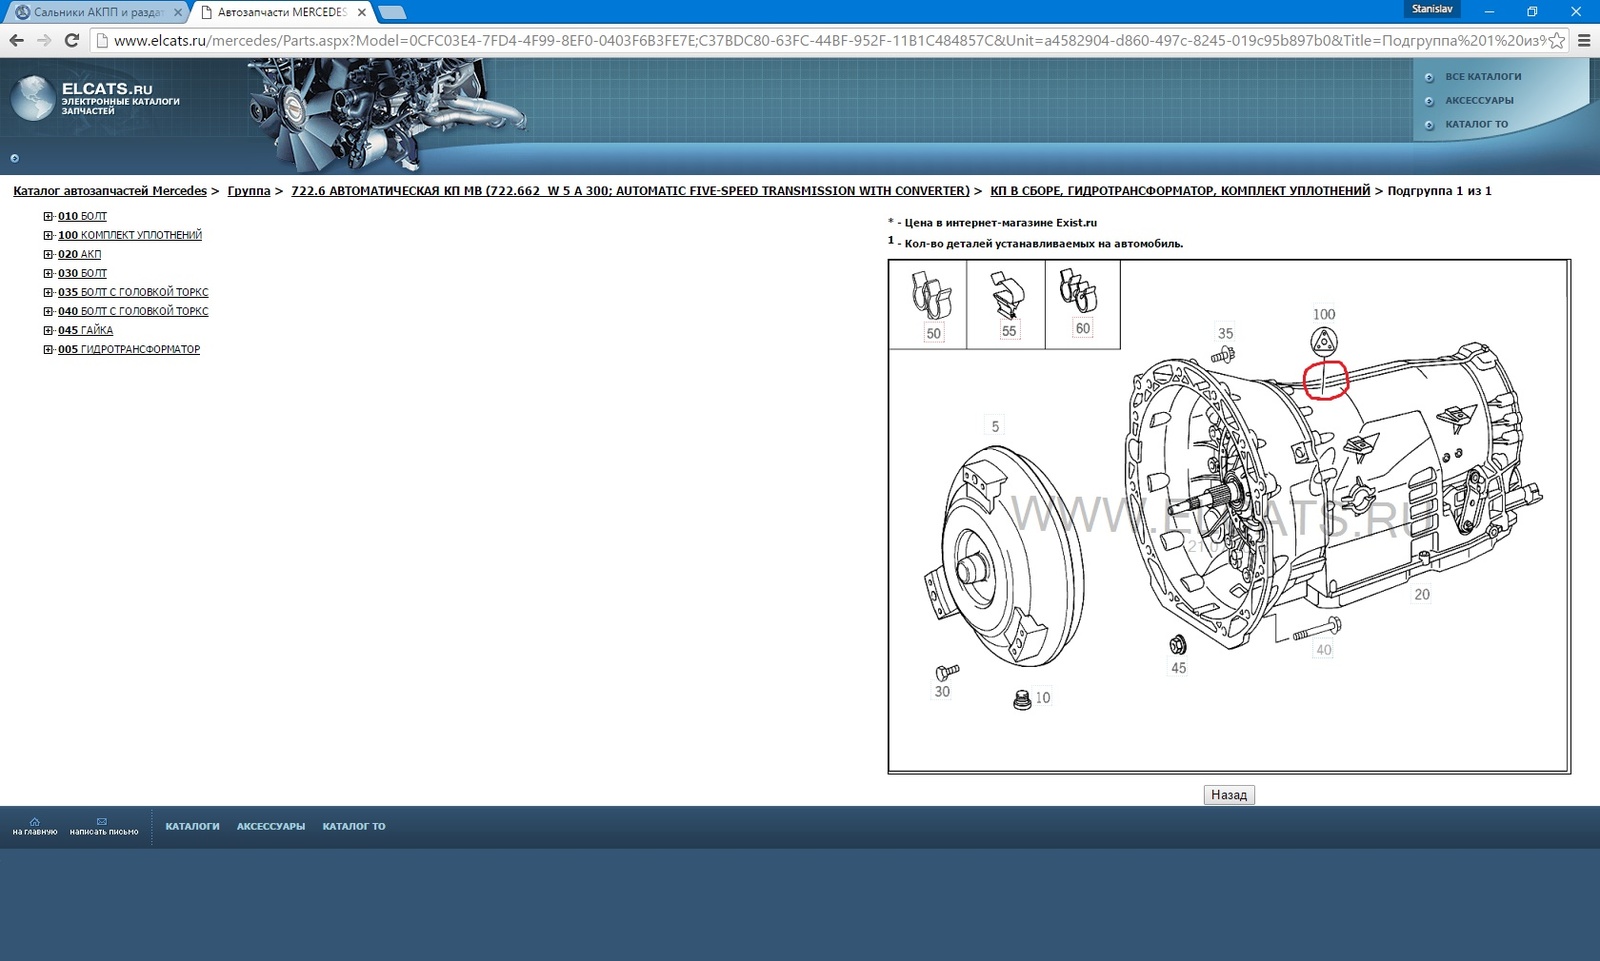Close the 'Сальники АКПП' tab
The height and width of the screenshot is (961, 1600).
tap(178, 12)
